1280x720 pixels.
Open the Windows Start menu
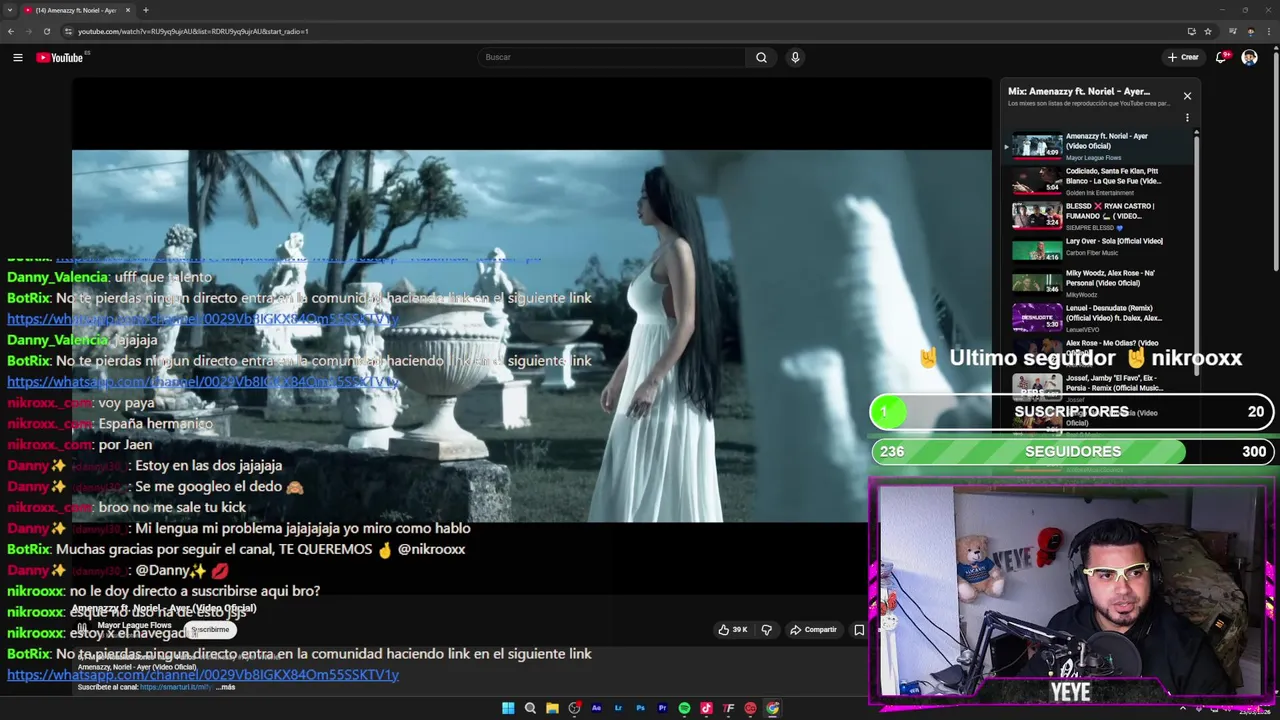coord(508,708)
